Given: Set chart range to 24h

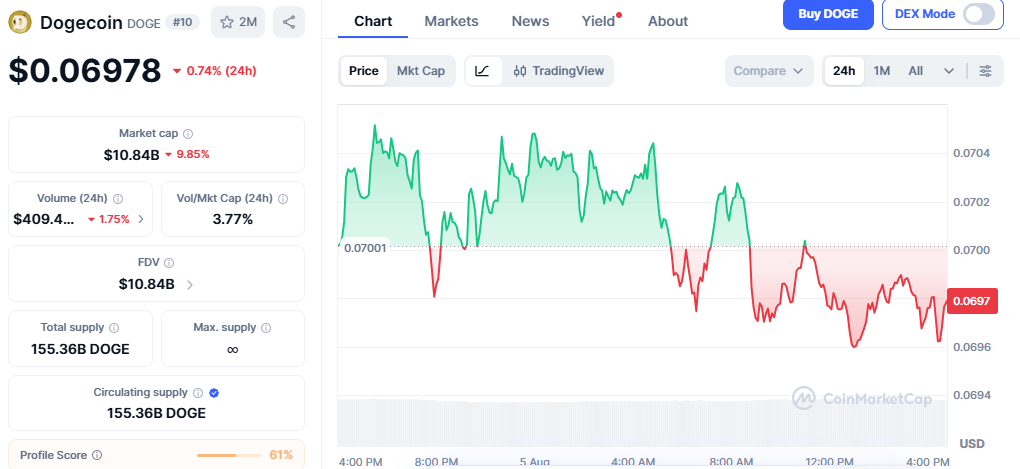Looking at the screenshot, I should point(844,71).
